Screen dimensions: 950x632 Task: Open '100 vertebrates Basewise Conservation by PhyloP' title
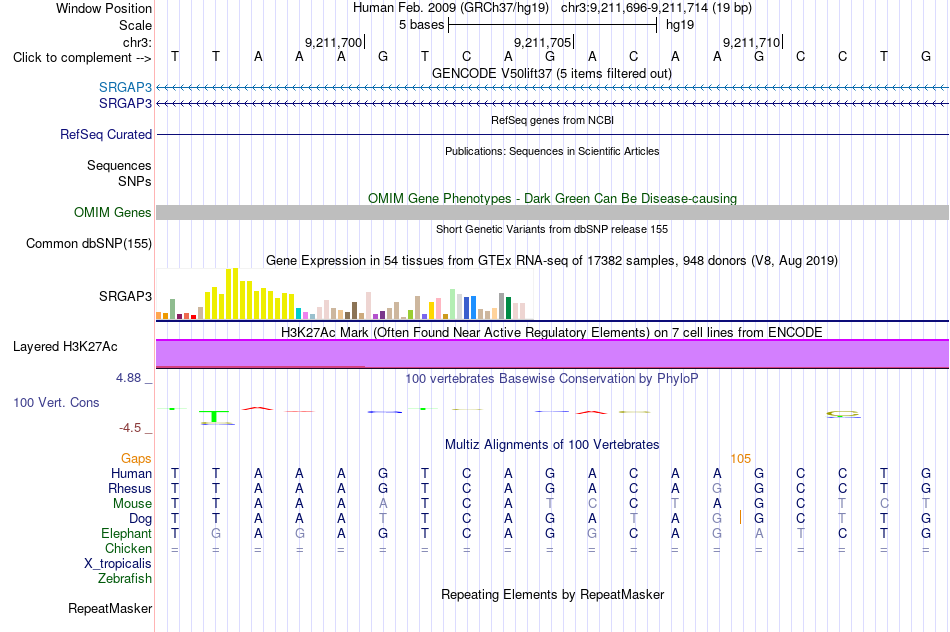552,379
